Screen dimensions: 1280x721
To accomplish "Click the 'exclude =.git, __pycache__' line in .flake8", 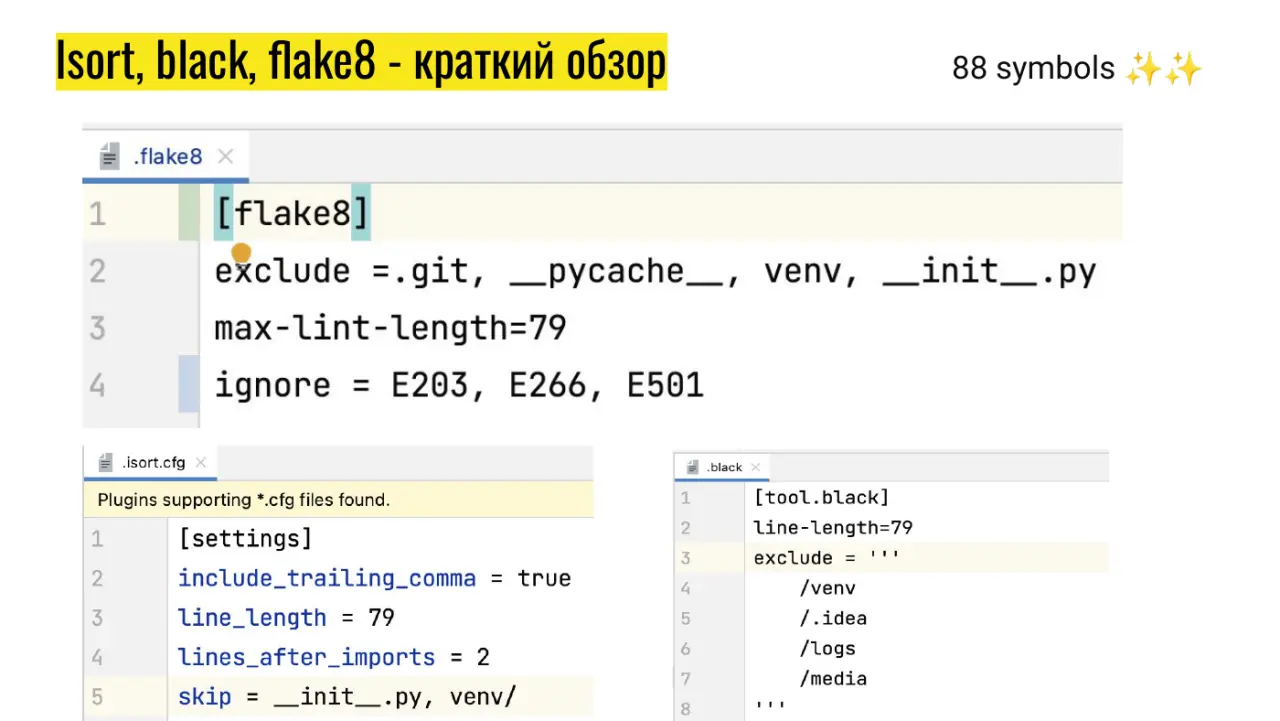I will (655, 271).
